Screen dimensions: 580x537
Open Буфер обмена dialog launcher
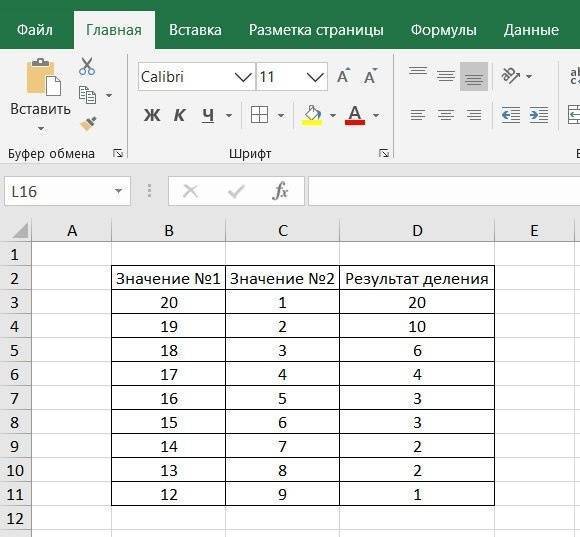coord(118,153)
